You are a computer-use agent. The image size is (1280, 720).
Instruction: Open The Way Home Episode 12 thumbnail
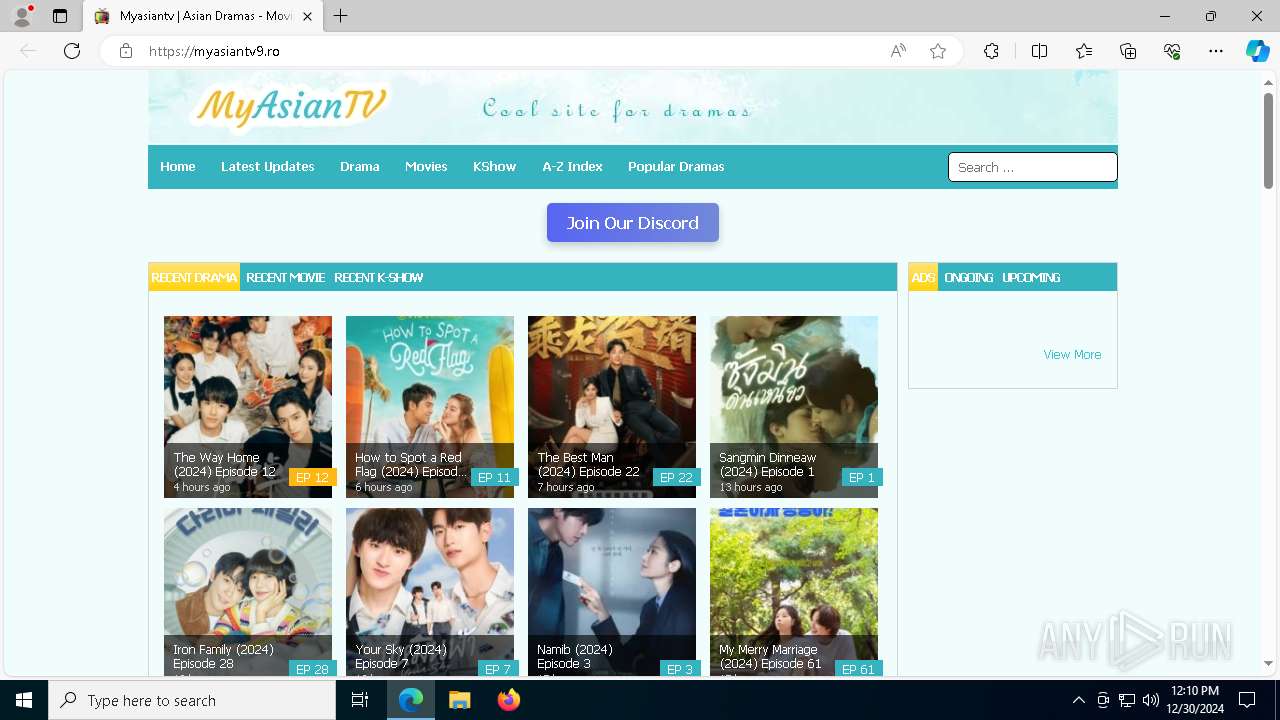[x=248, y=407]
